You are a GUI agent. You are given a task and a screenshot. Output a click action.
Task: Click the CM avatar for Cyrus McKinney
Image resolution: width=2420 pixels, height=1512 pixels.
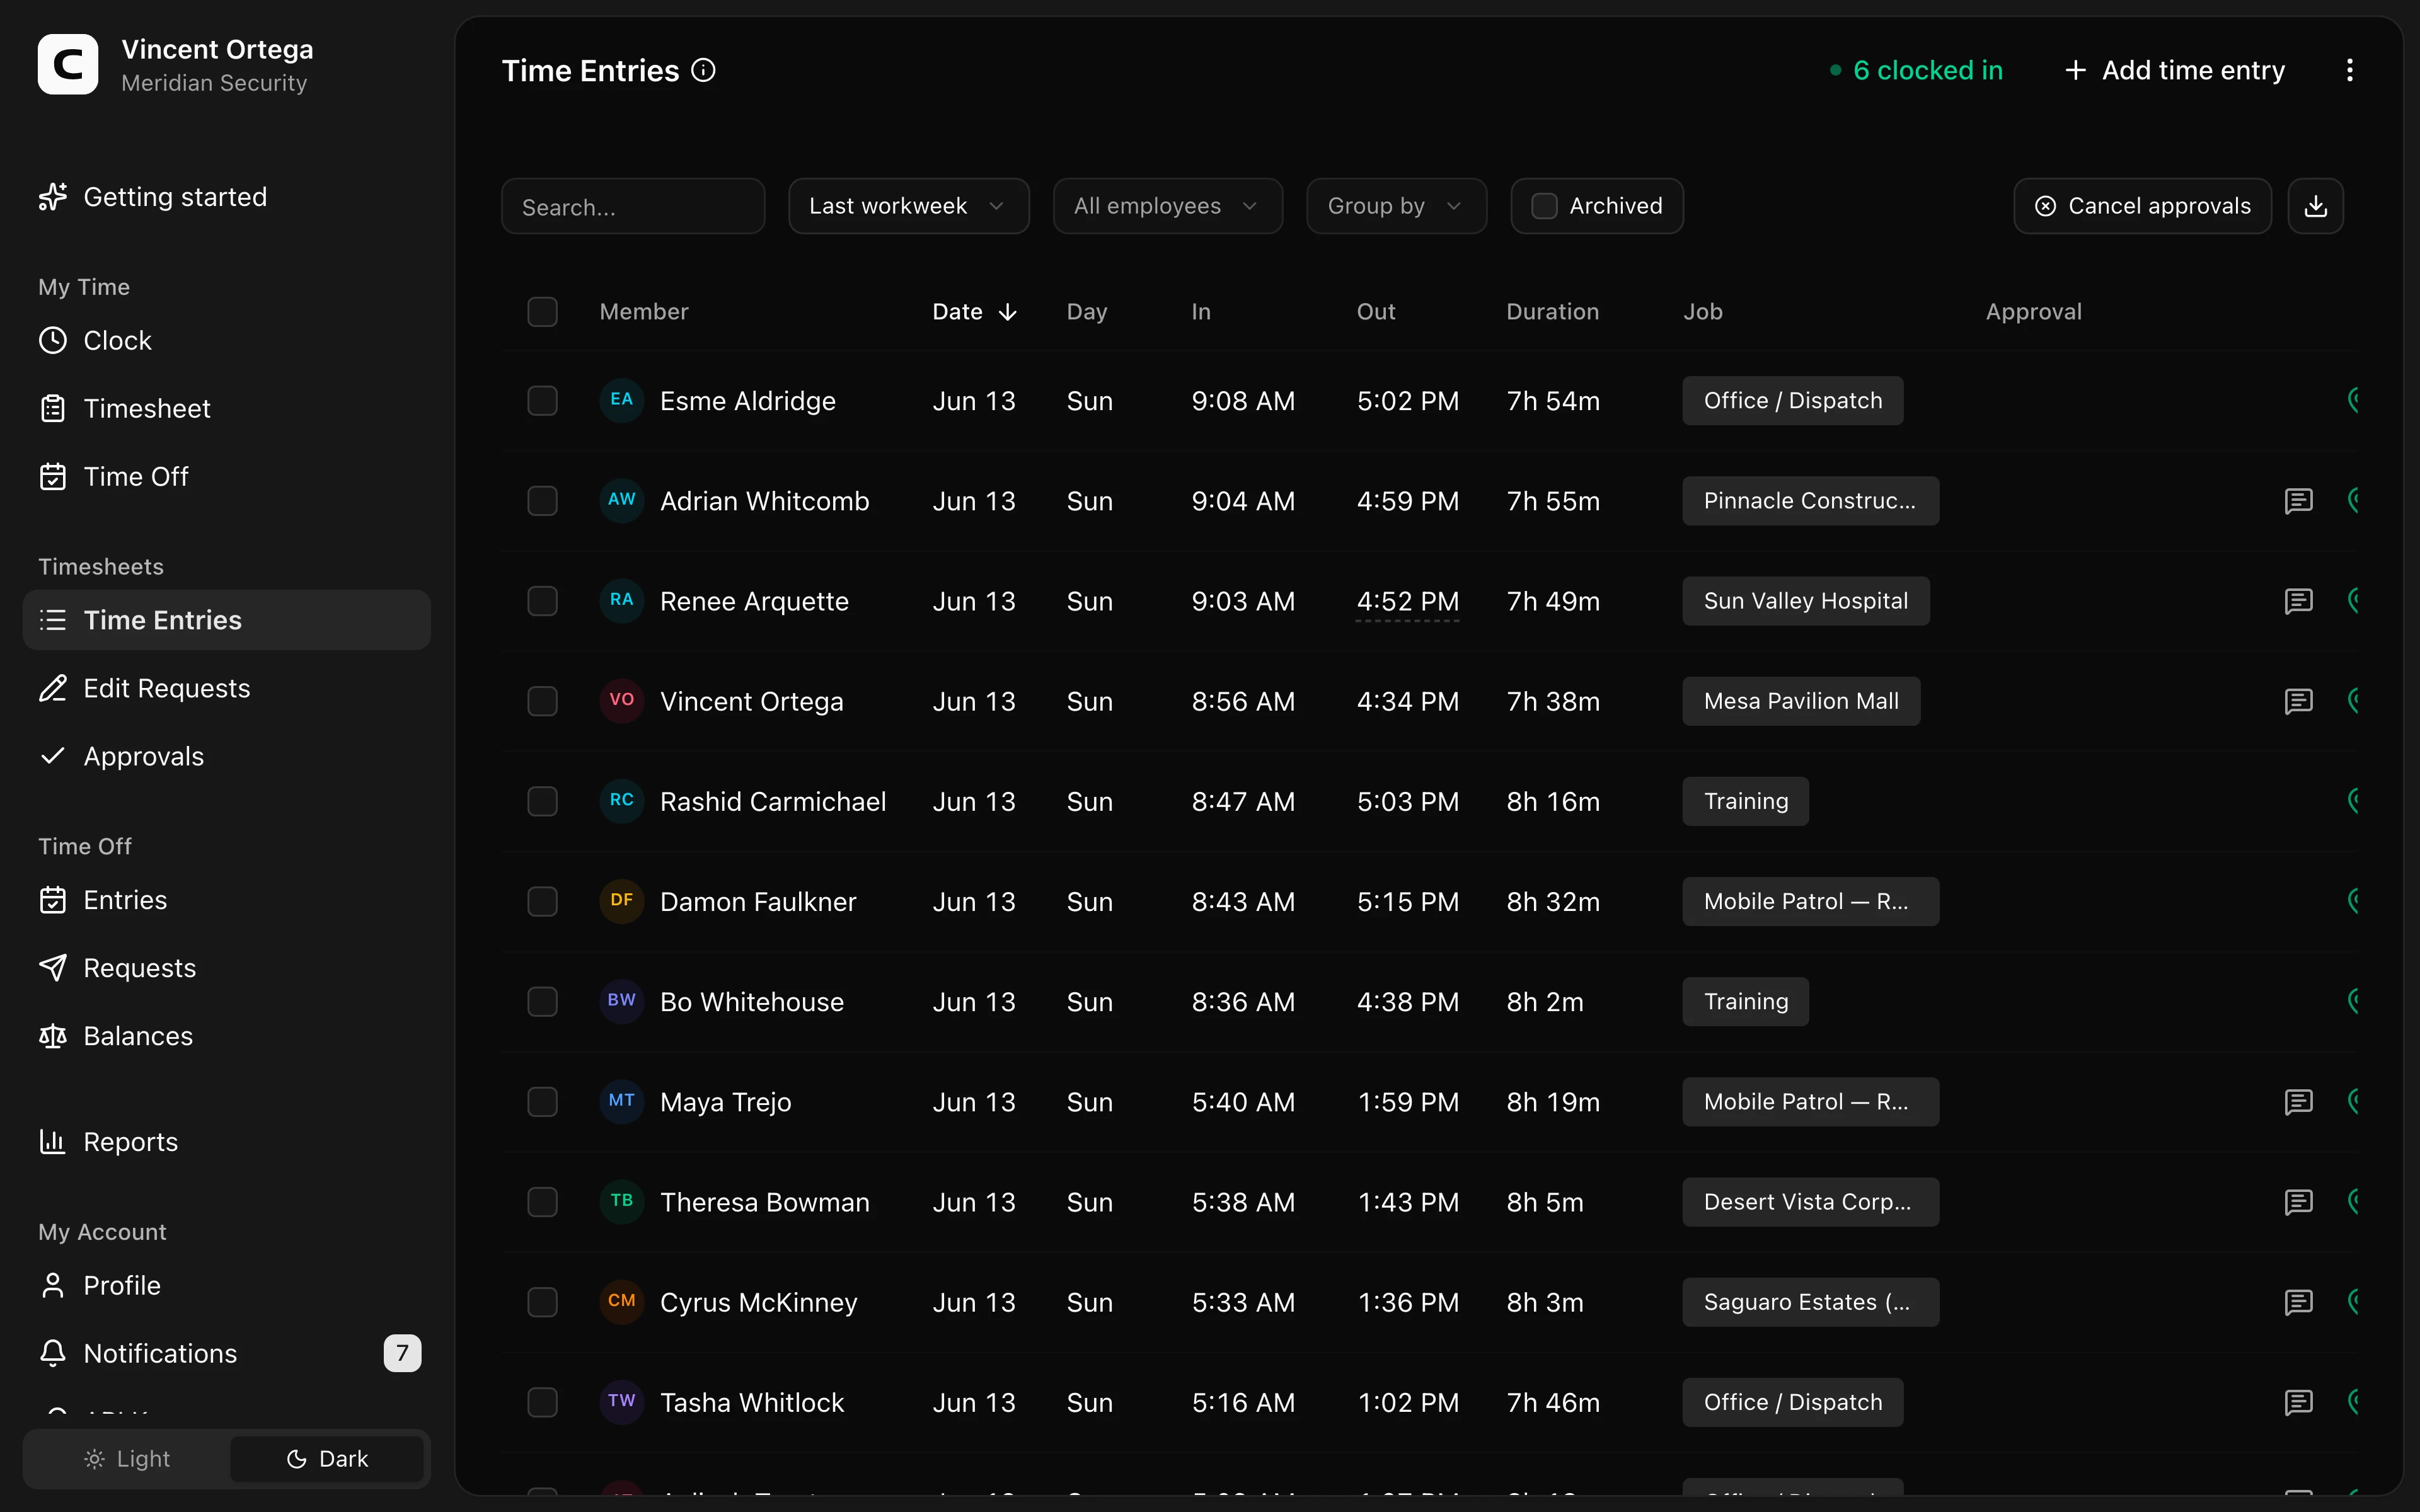(621, 1302)
